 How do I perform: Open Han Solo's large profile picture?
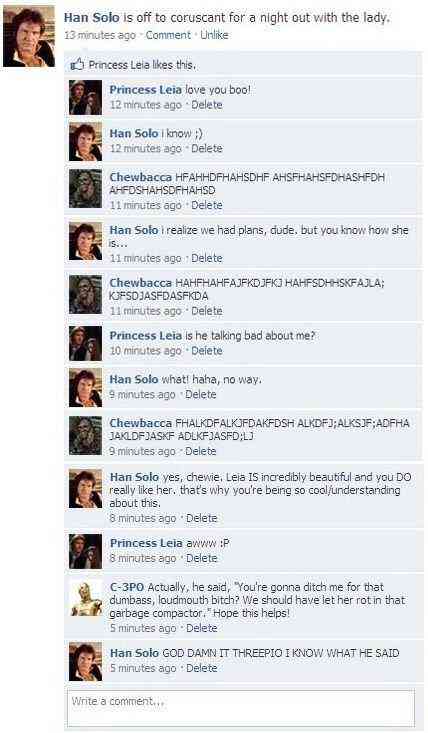29,37
